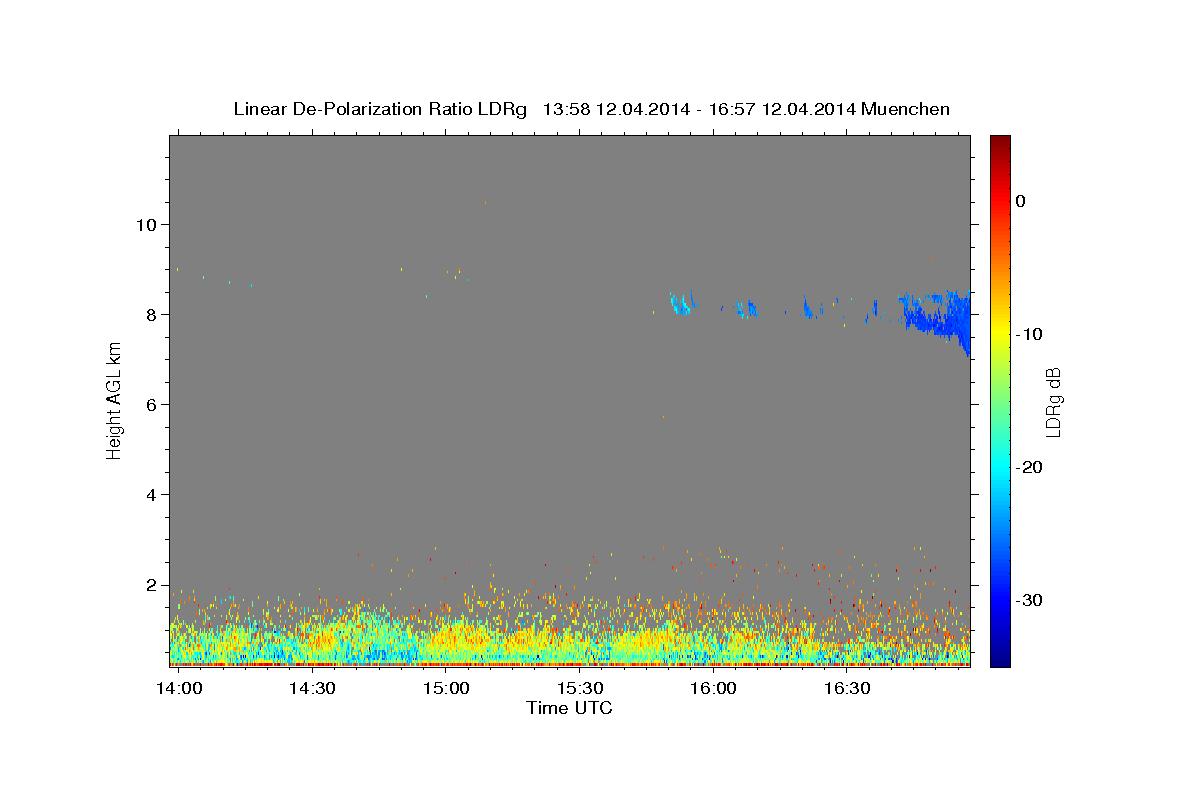Screen dimensions: 1200x800
Task: Click the plot title 'Linear De-Polarization Ratio LDRg'
Action: click(380, 109)
